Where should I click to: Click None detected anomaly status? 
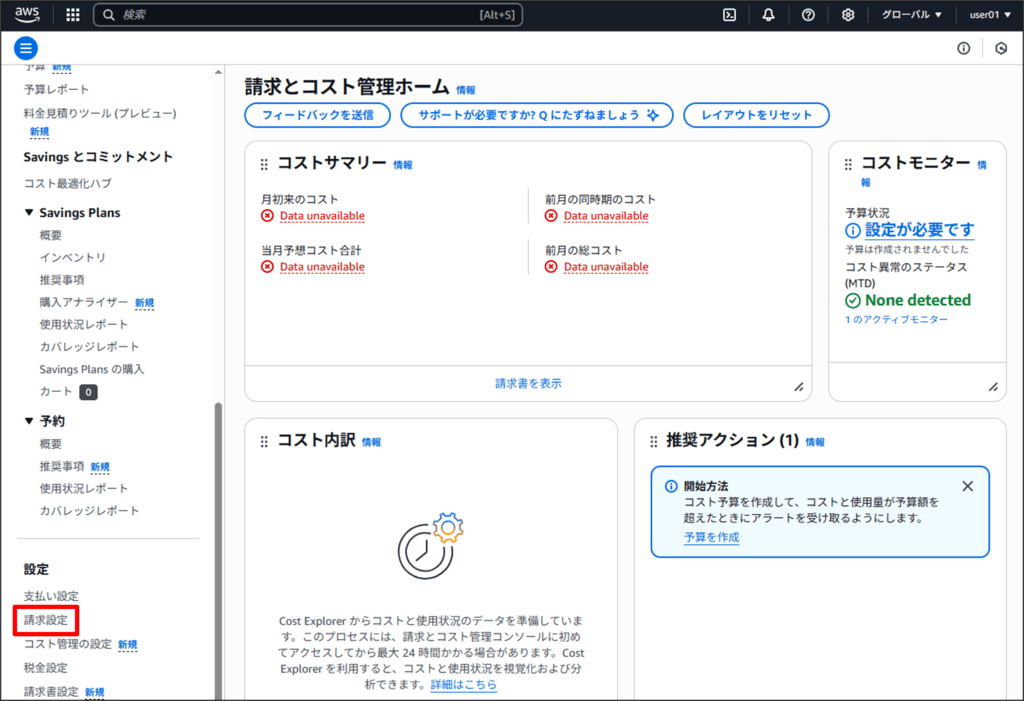(918, 301)
